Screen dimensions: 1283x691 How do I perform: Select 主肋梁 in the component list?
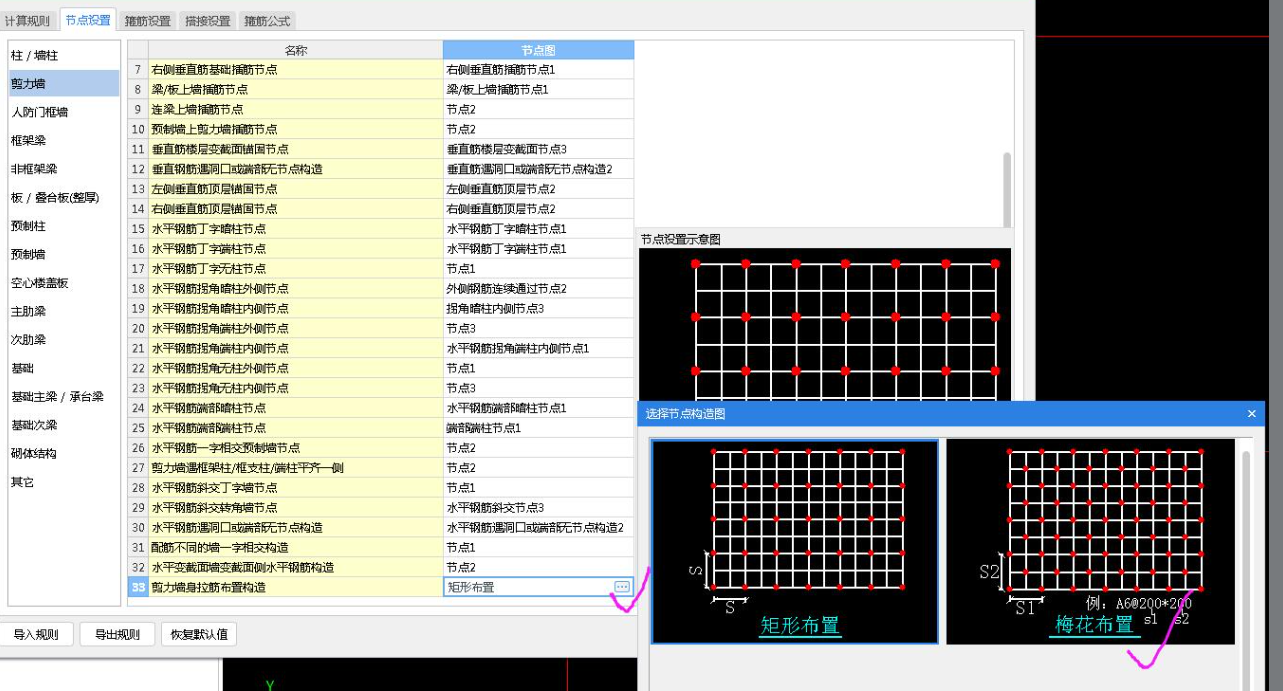64,311
